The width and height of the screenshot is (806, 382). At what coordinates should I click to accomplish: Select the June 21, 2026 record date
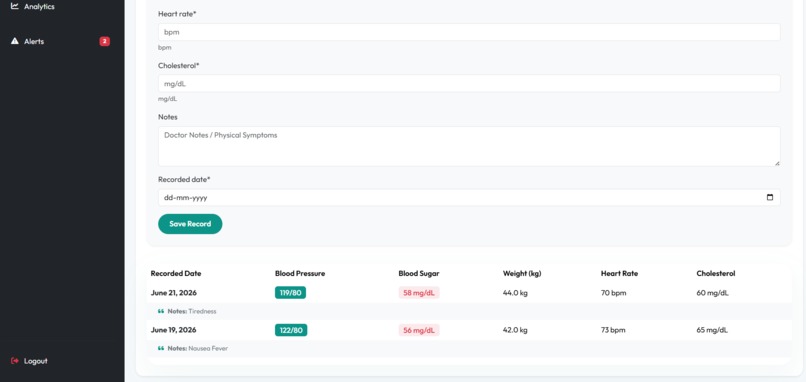pos(174,293)
